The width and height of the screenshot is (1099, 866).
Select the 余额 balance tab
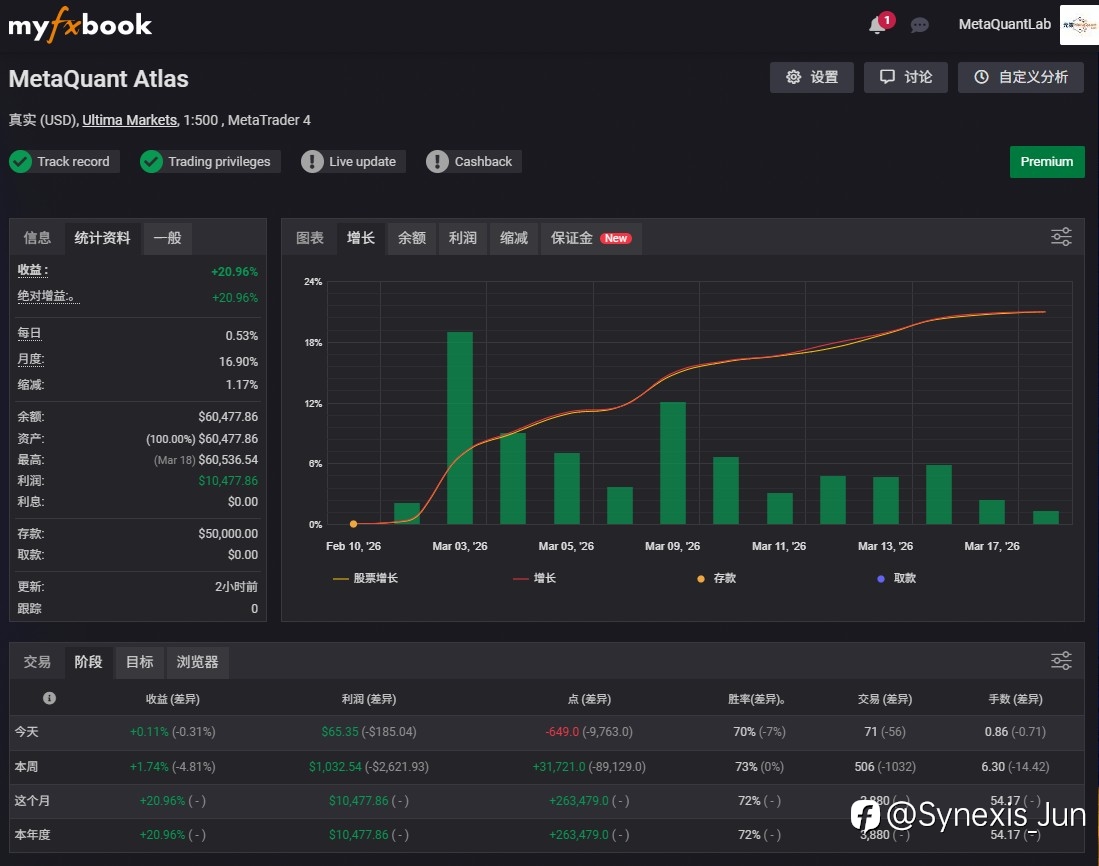click(x=412, y=238)
